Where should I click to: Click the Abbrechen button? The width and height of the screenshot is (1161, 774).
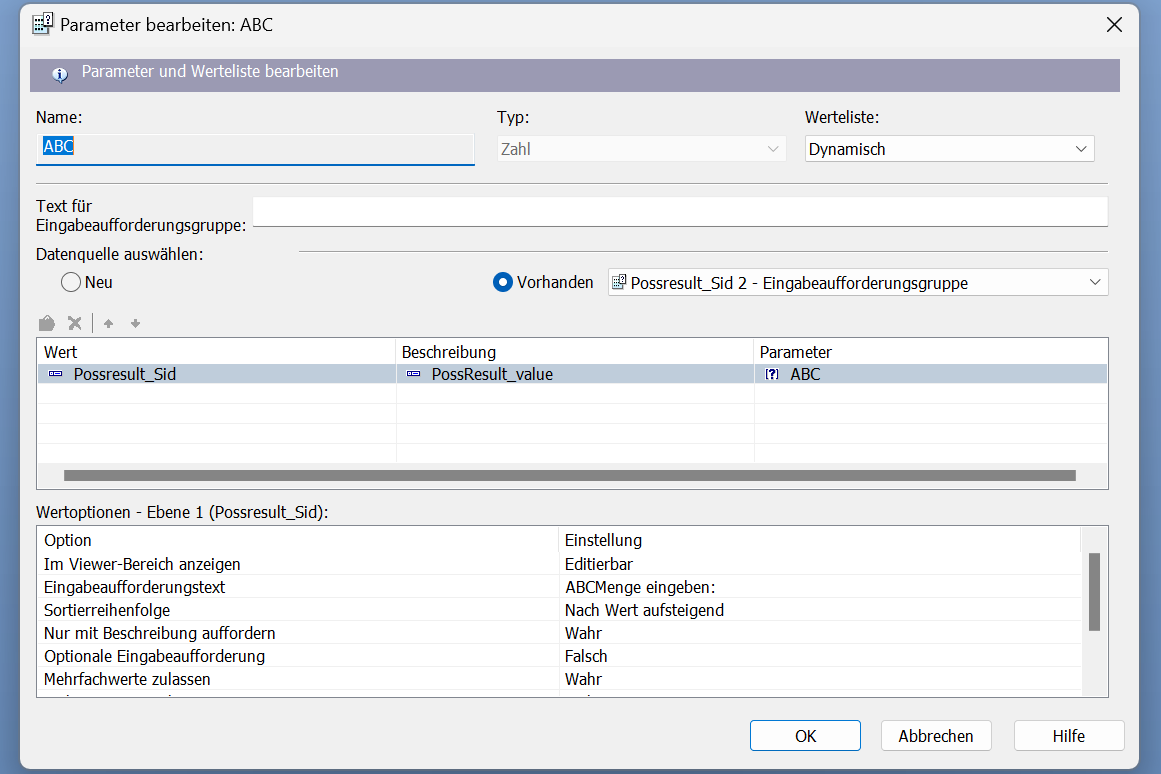coord(935,736)
